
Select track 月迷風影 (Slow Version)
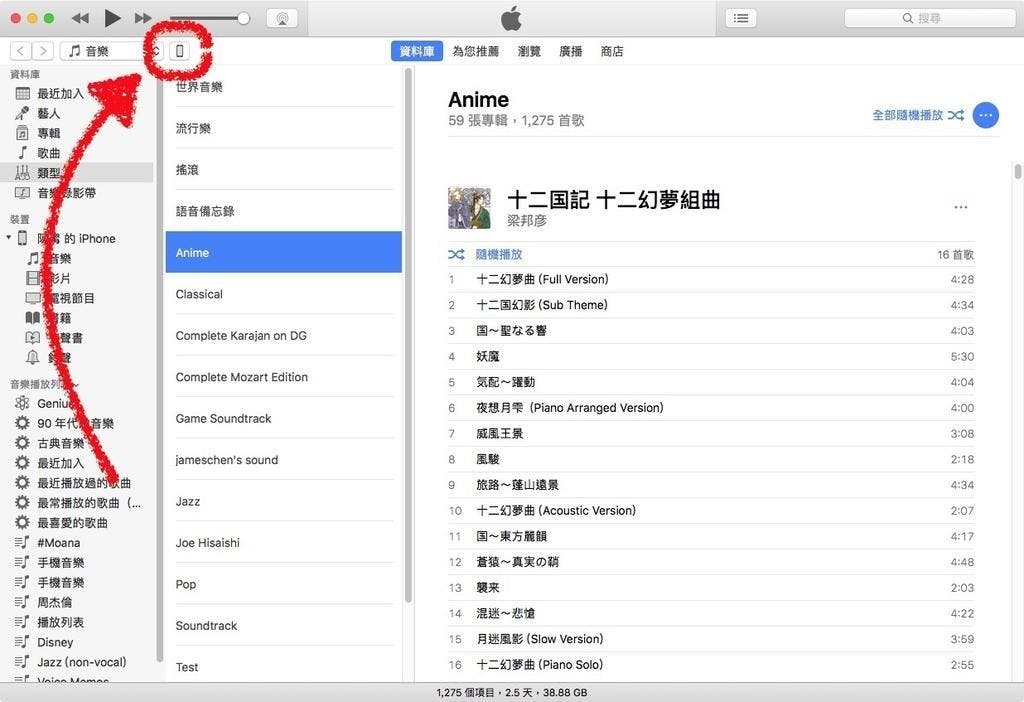pos(711,639)
